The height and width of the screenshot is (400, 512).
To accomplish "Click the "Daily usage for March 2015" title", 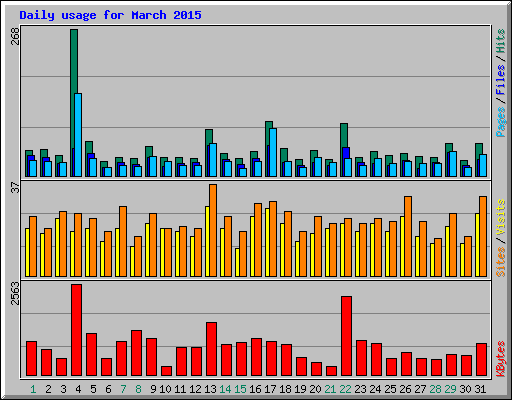I will [x=110, y=15].
